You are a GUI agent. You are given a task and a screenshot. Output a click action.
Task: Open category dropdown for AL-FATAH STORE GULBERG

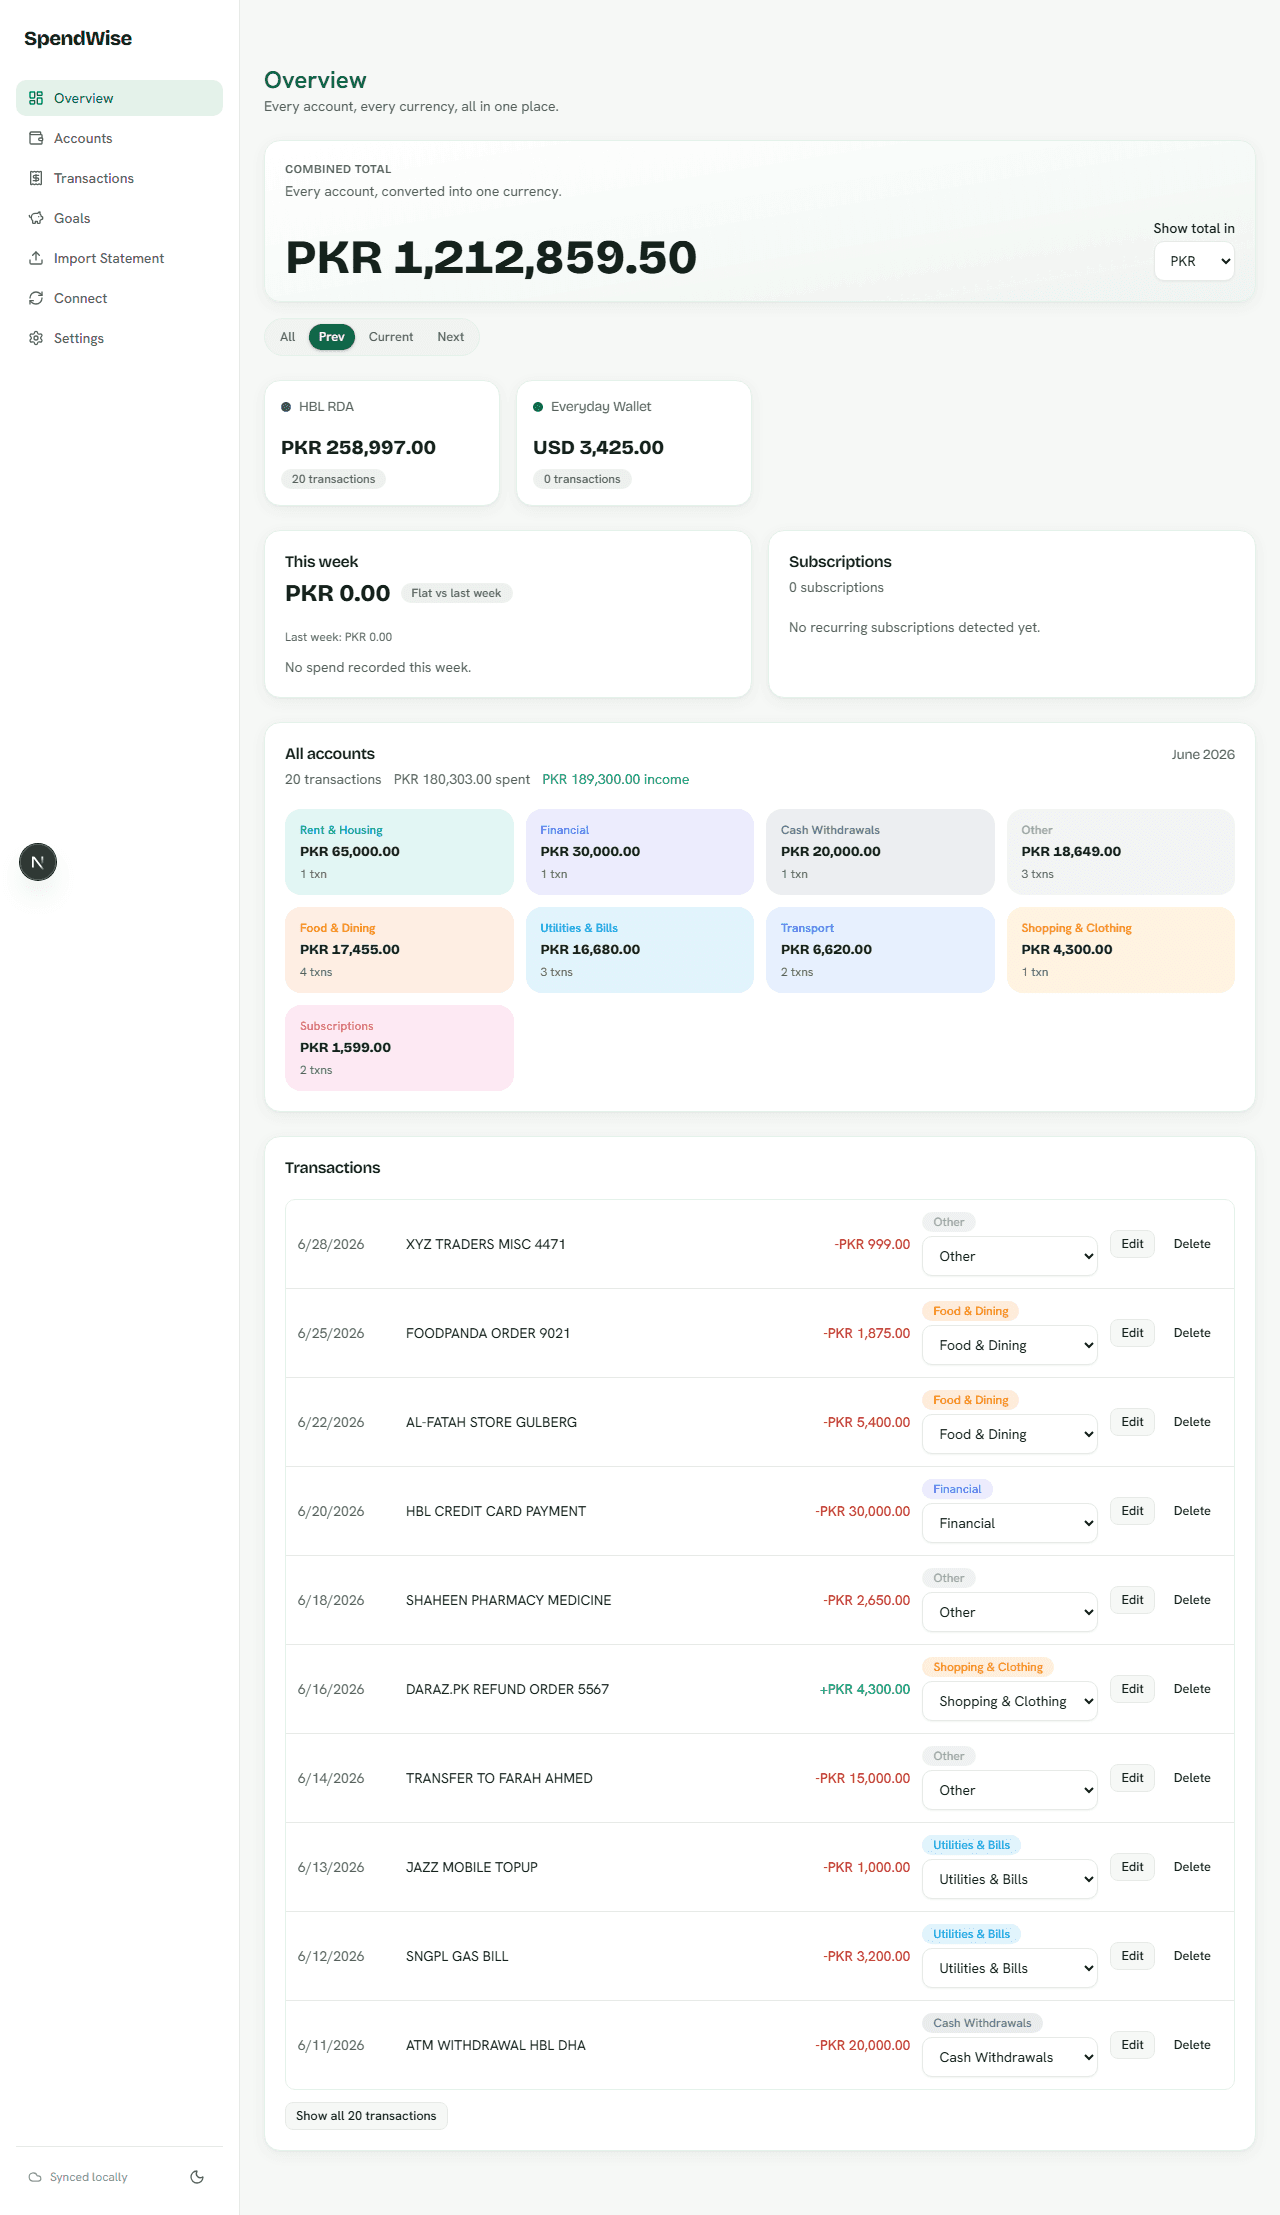(1010, 1434)
